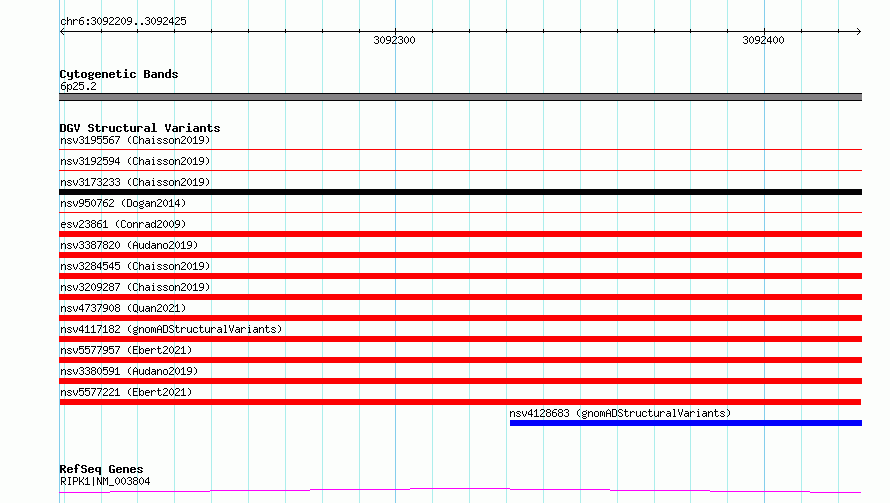This screenshot has height=503, width=890.
Task: Click the left arrow of the ruler
Action: [62, 32]
